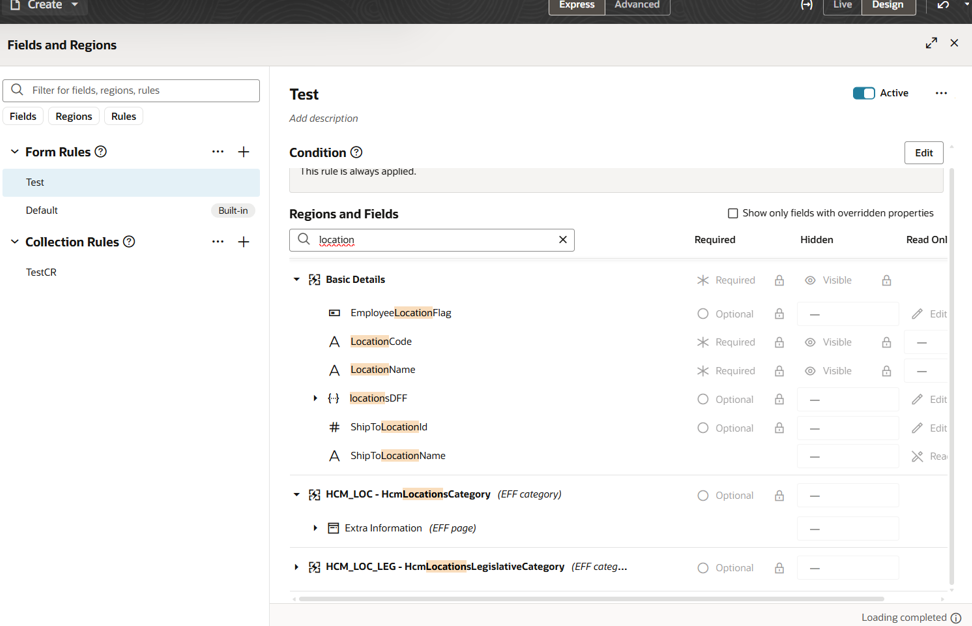Toggle the Active switch off
The image size is (972, 626).
pos(864,93)
